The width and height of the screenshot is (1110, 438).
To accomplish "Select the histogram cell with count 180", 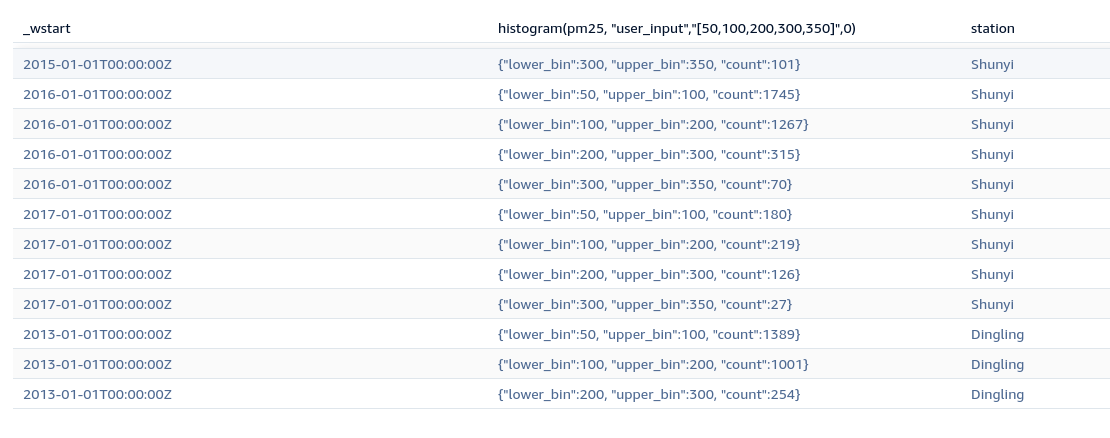I will point(644,214).
